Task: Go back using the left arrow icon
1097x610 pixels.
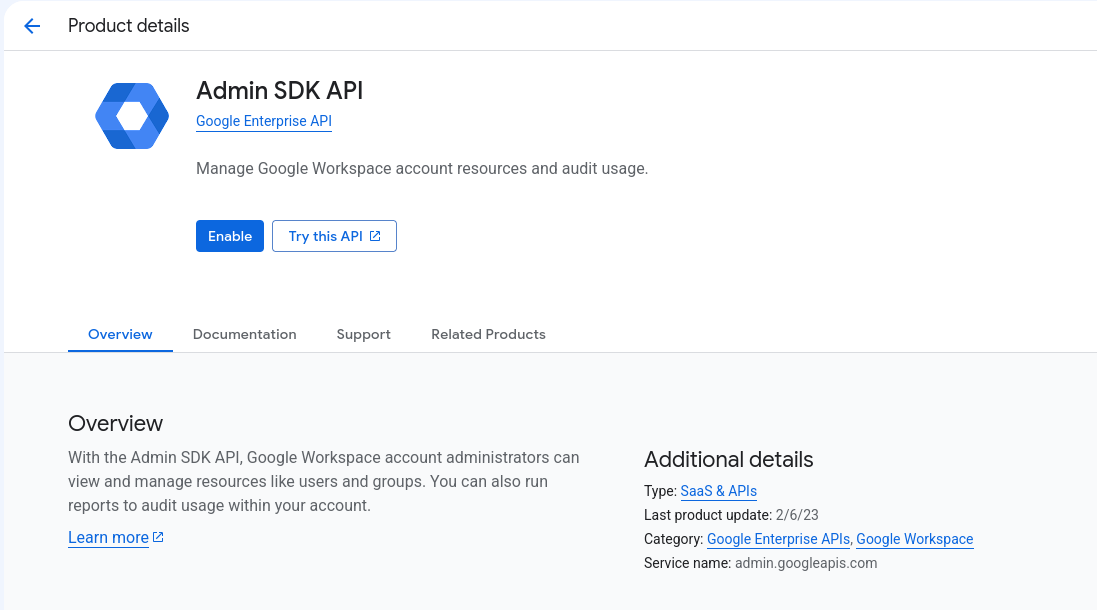Action: [32, 27]
